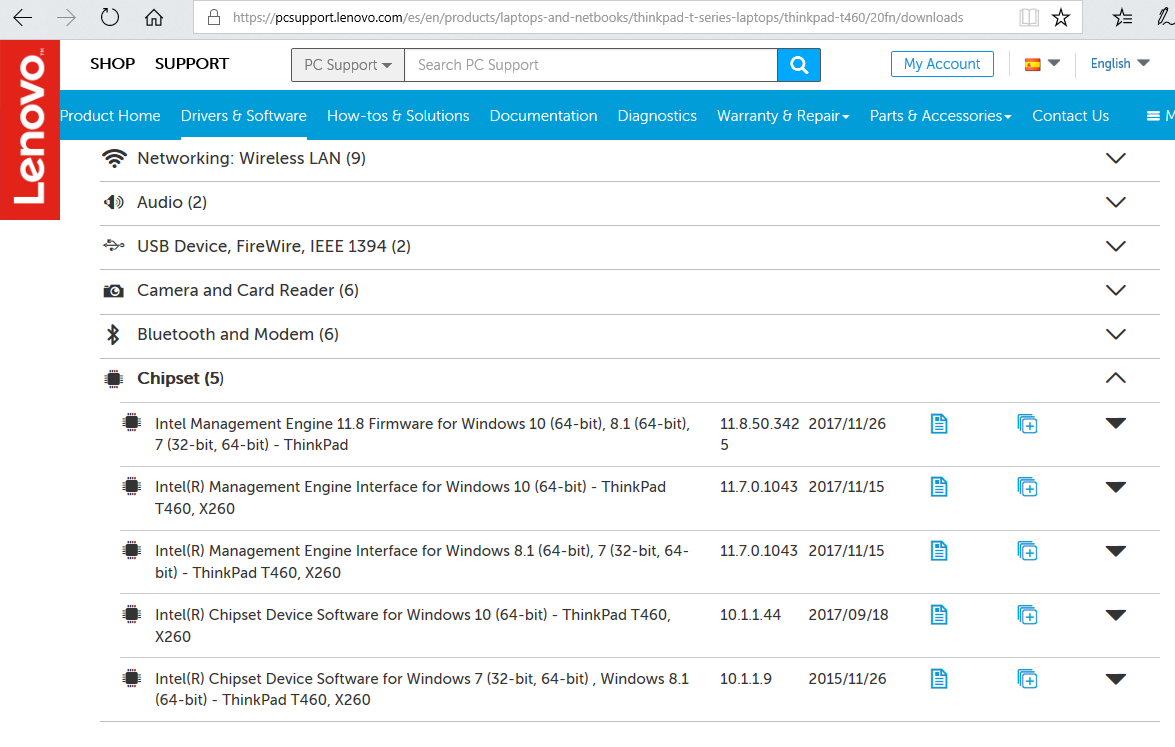Collapse the Chipset (5) section
Screen dimensions: 1175x747
point(1116,378)
